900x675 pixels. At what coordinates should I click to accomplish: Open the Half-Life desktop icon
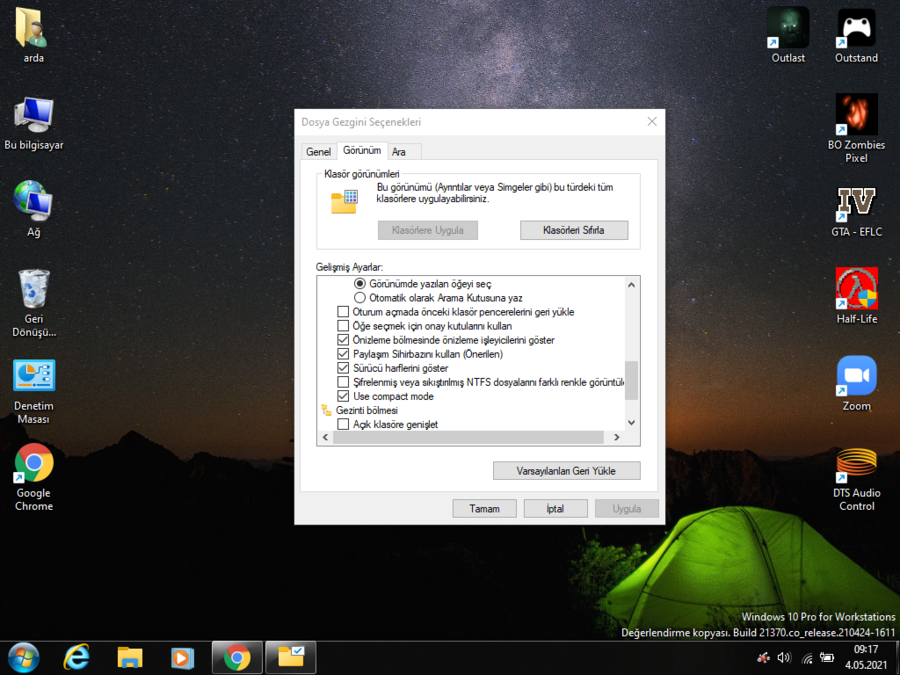[x=856, y=289]
